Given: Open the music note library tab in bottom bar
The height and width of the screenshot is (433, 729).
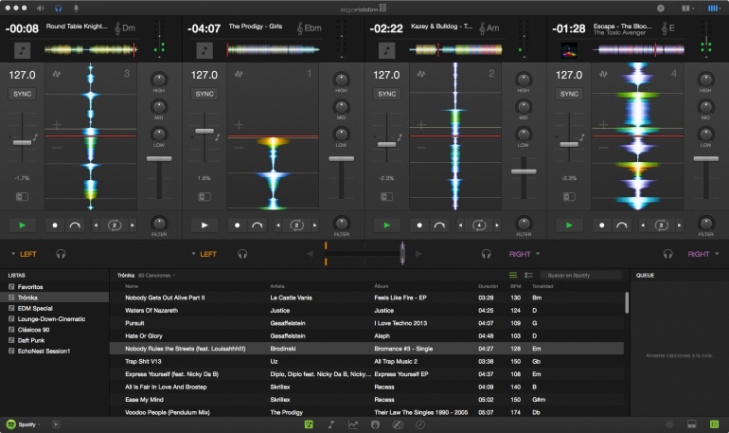Looking at the screenshot, I should pos(331,424).
